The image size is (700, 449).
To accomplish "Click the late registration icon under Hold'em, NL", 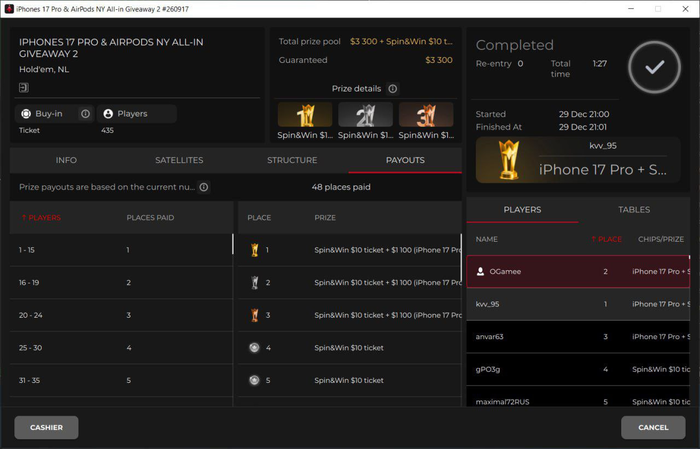I will (x=24, y=87).
